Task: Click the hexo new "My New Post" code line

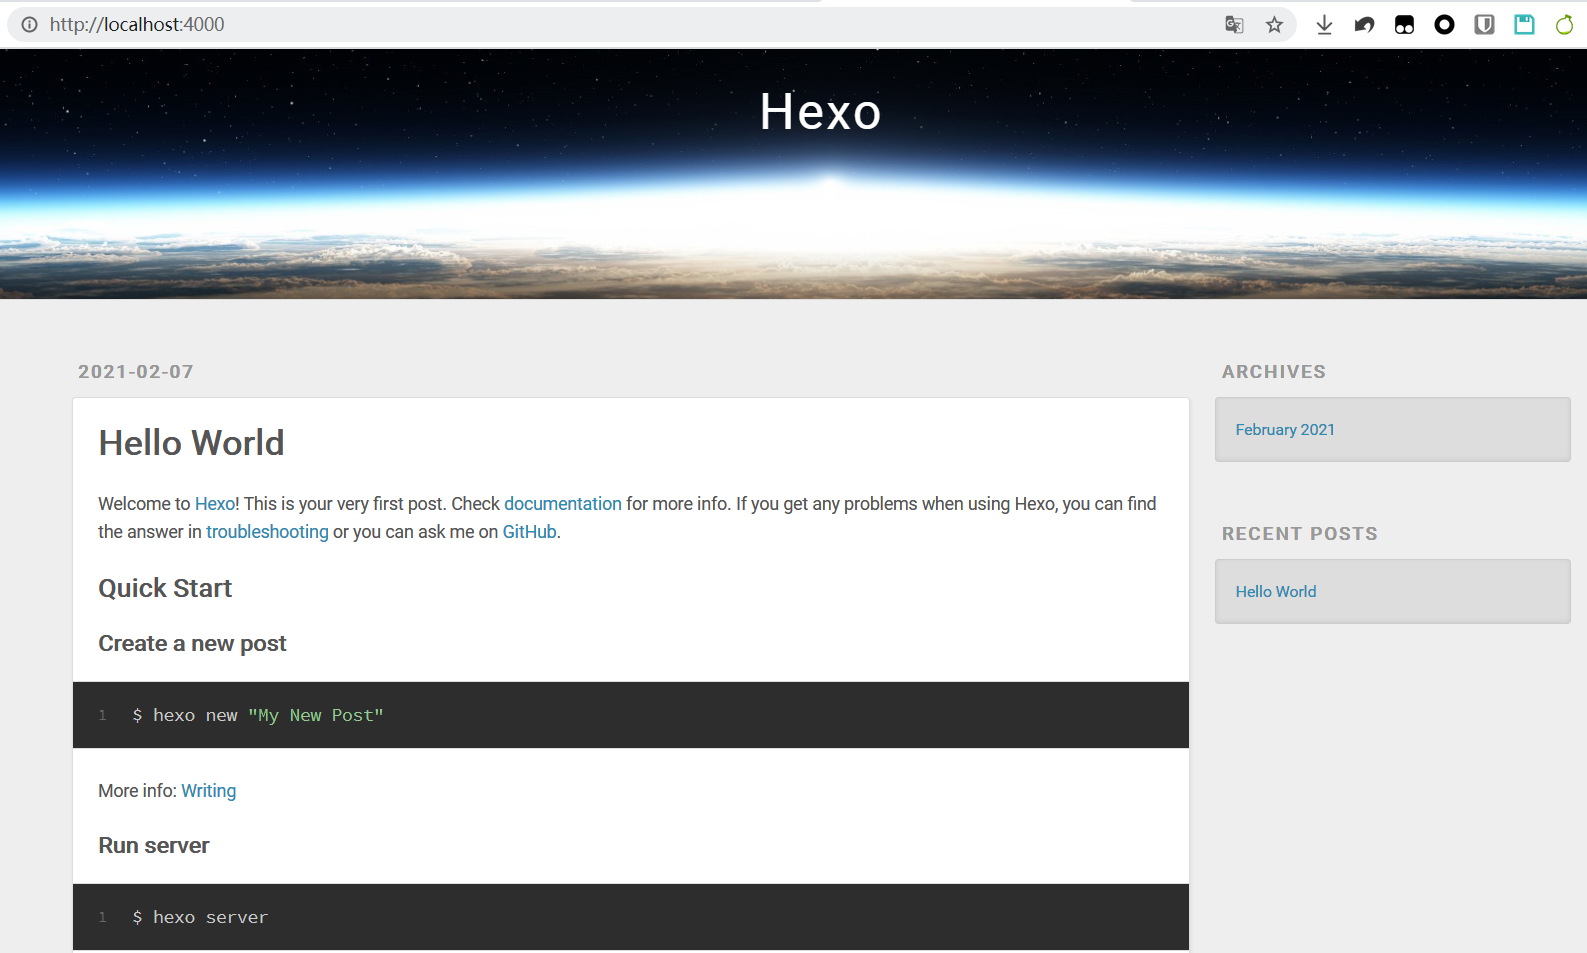Action: 258,716
